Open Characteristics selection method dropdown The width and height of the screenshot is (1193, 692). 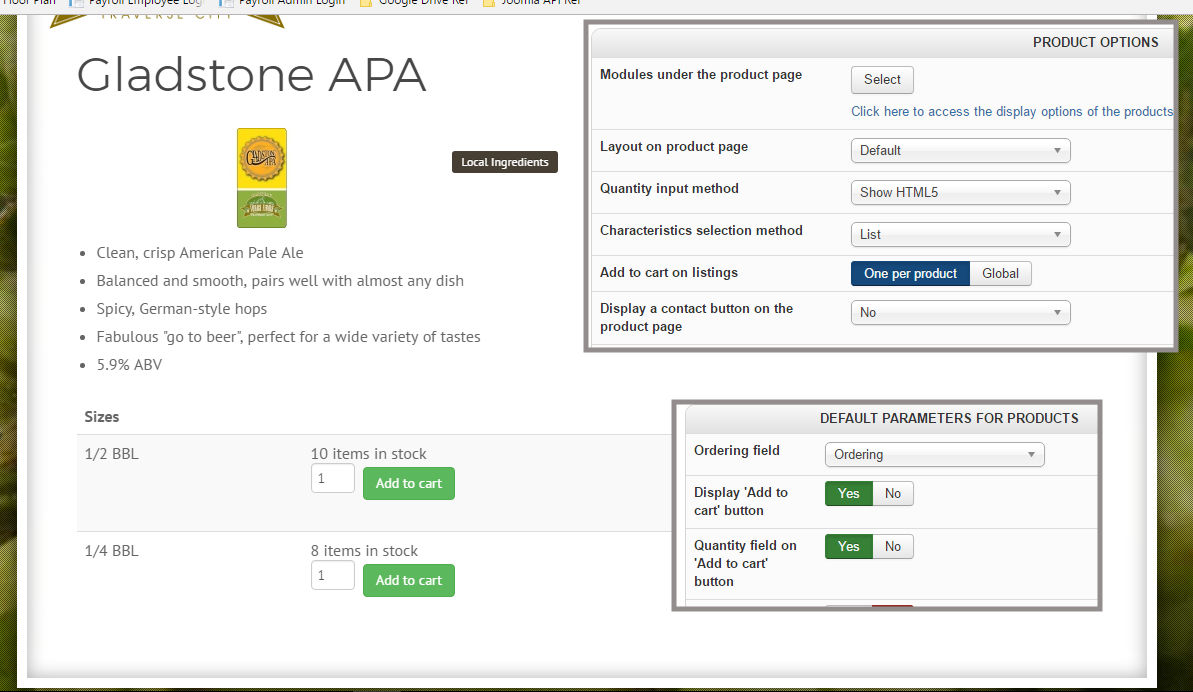pyautogui.click(x=960, y=234)
